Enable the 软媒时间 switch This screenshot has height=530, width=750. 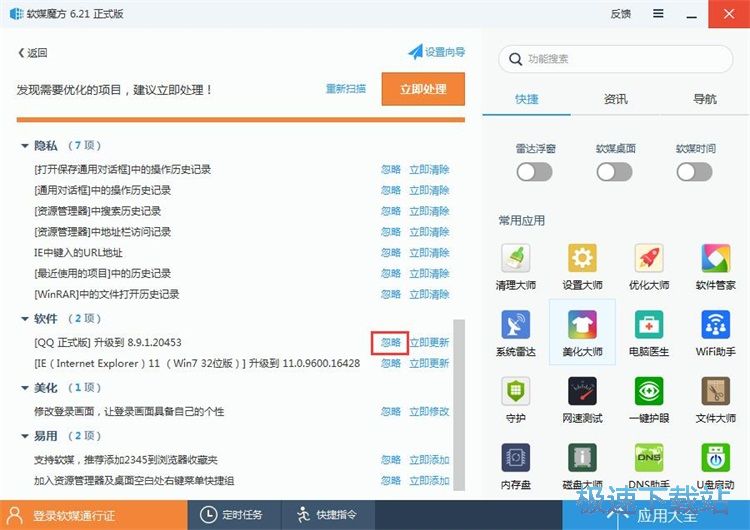695,172
